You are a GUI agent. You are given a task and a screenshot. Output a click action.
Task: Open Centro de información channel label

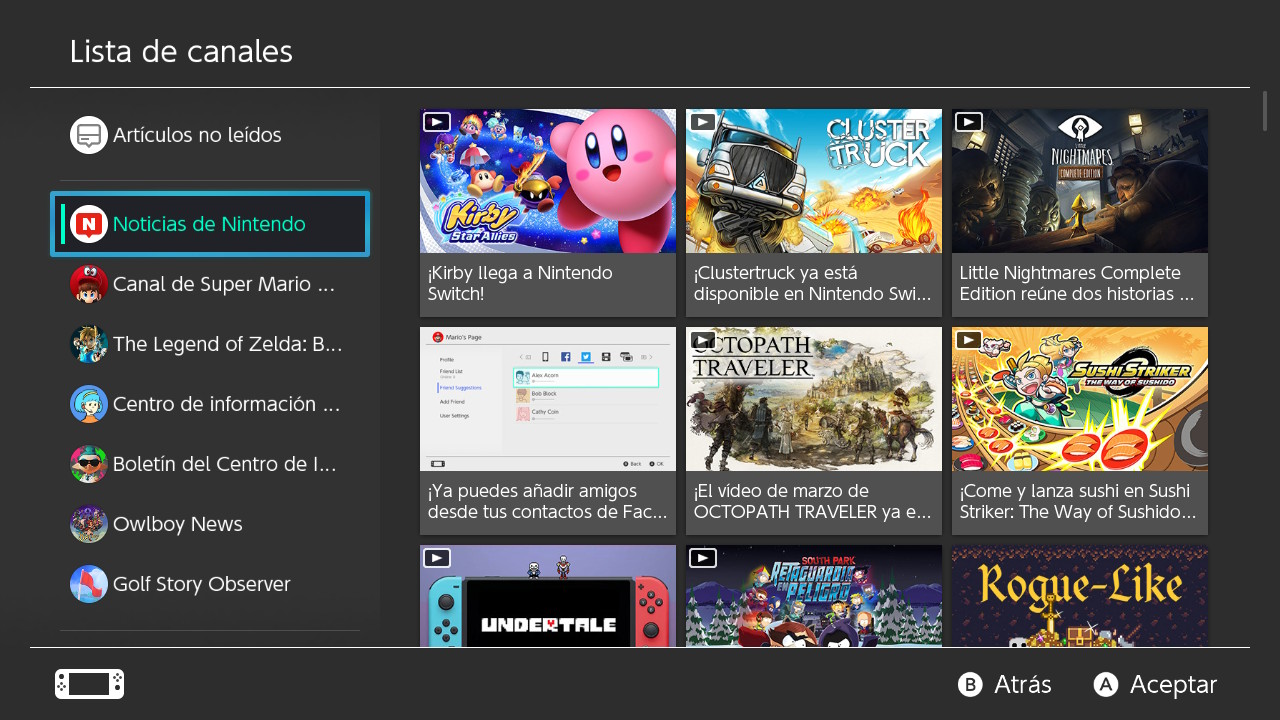click(227, 404)
